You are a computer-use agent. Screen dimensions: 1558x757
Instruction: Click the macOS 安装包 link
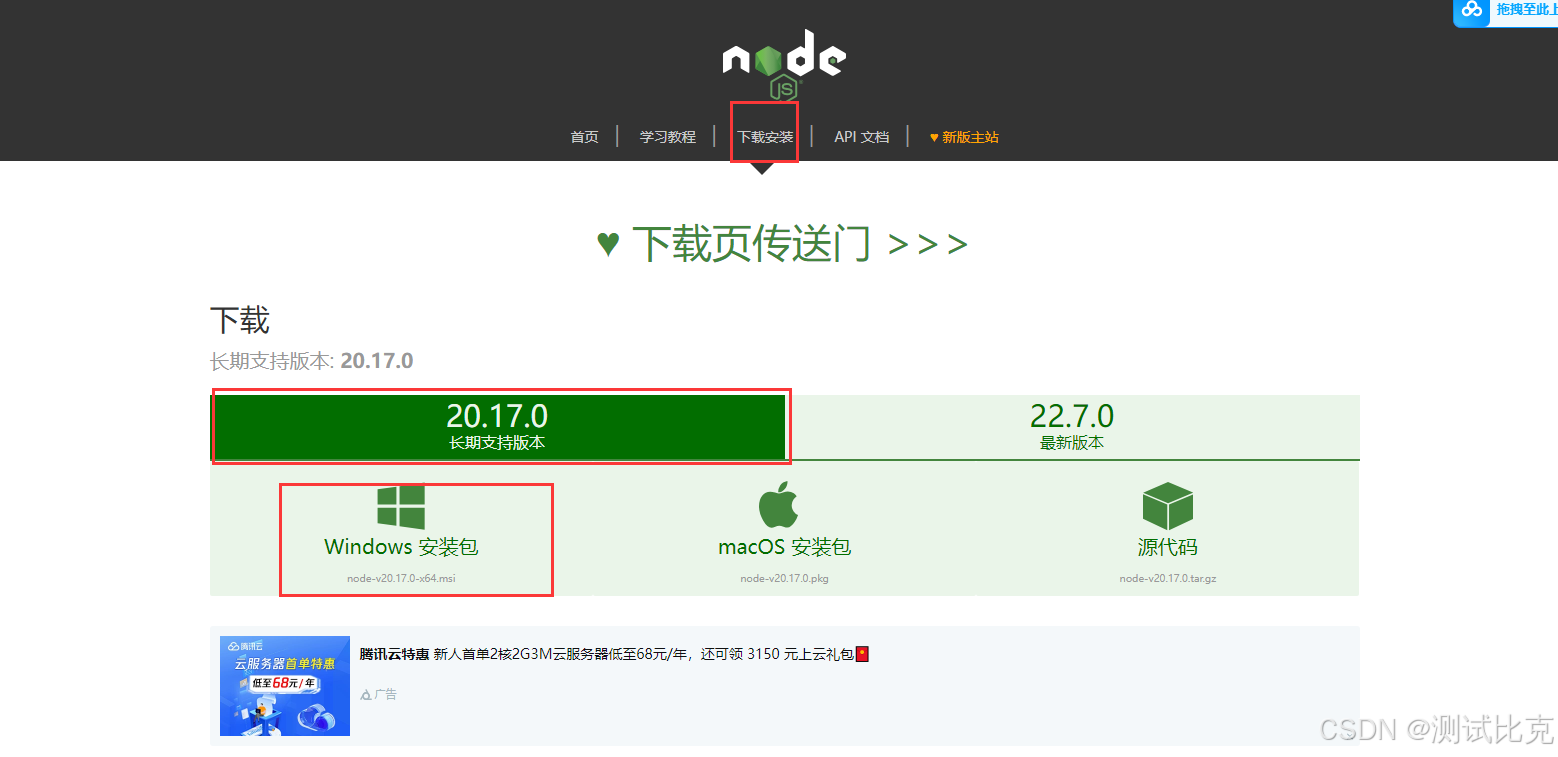click(x=785, y=547)
